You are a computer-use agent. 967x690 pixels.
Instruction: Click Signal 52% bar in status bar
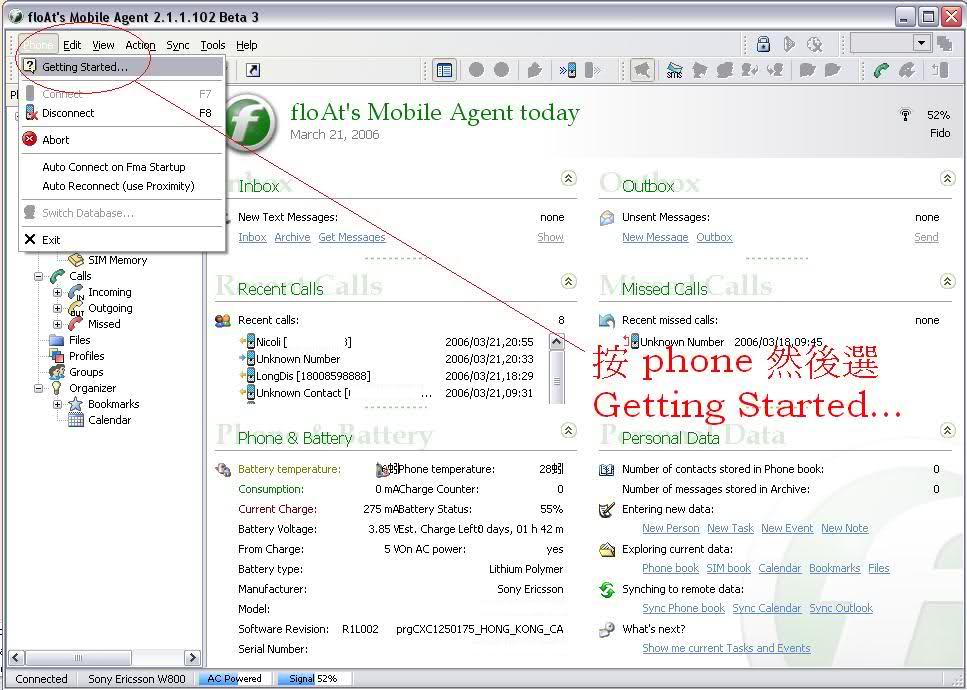point(314,679)
